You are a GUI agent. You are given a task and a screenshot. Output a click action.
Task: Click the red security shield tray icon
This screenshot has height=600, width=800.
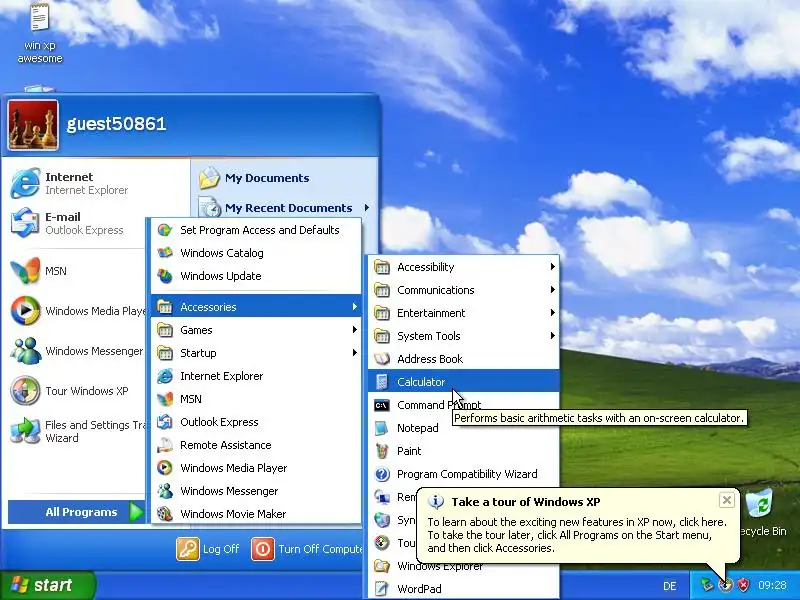tap(744, 585)
